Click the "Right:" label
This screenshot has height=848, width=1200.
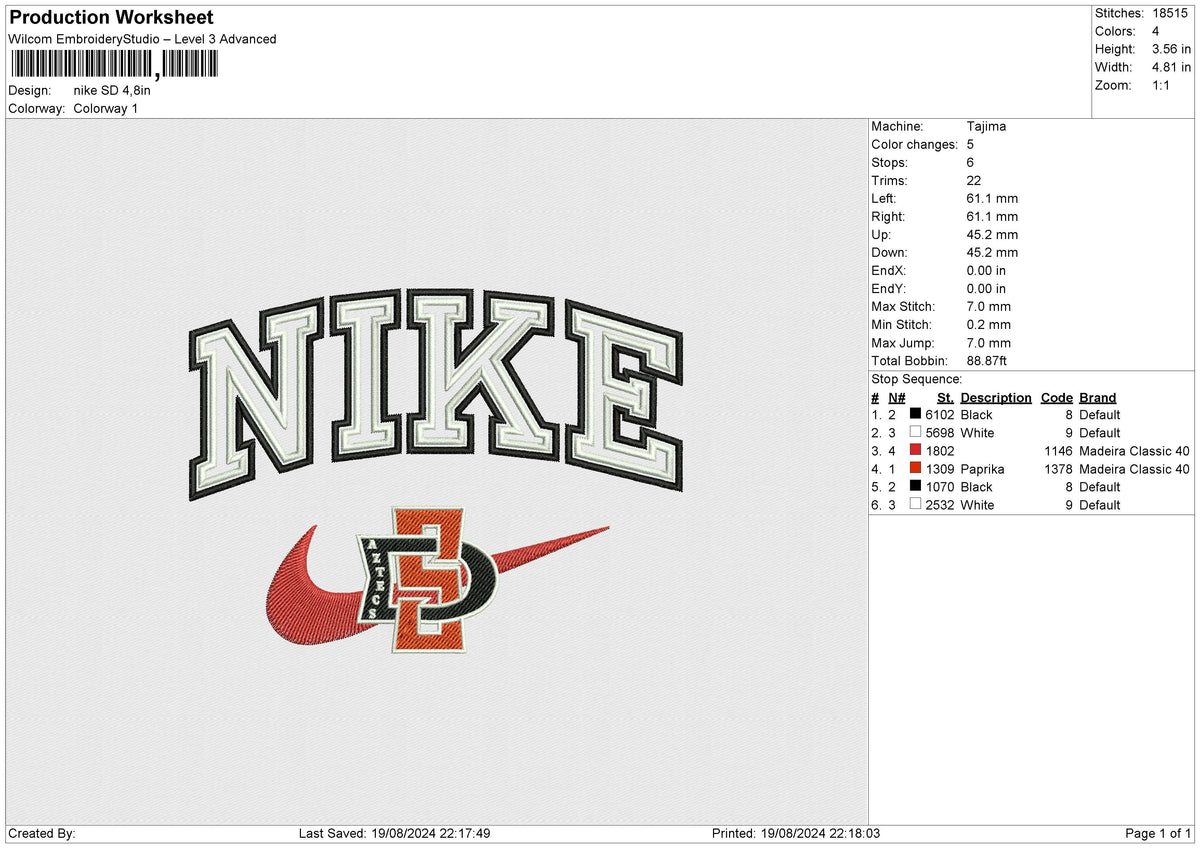(x=888, y=217)
